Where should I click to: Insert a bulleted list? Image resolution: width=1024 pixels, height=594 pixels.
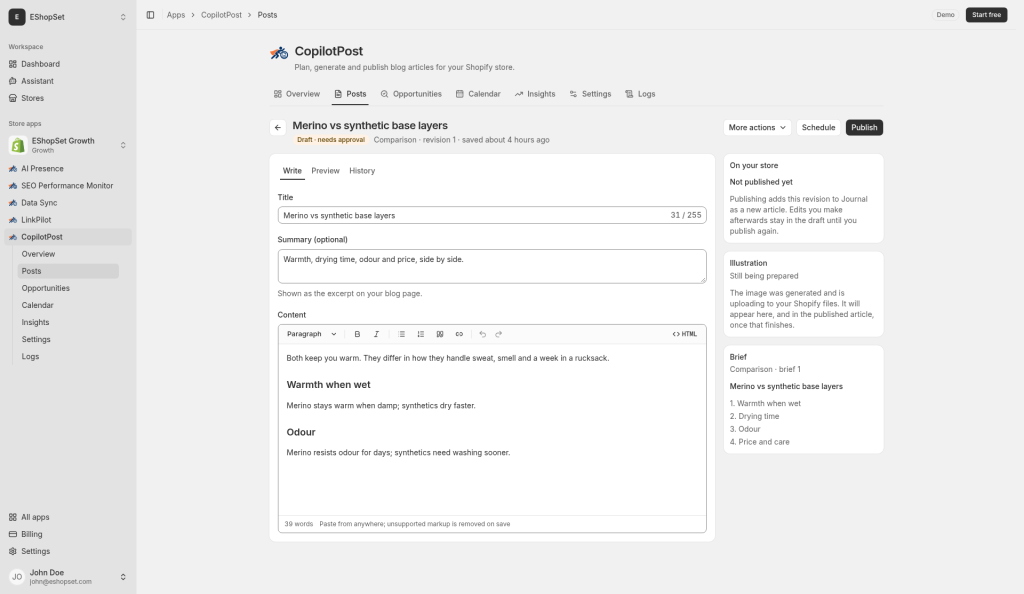(x=402, y=334)
